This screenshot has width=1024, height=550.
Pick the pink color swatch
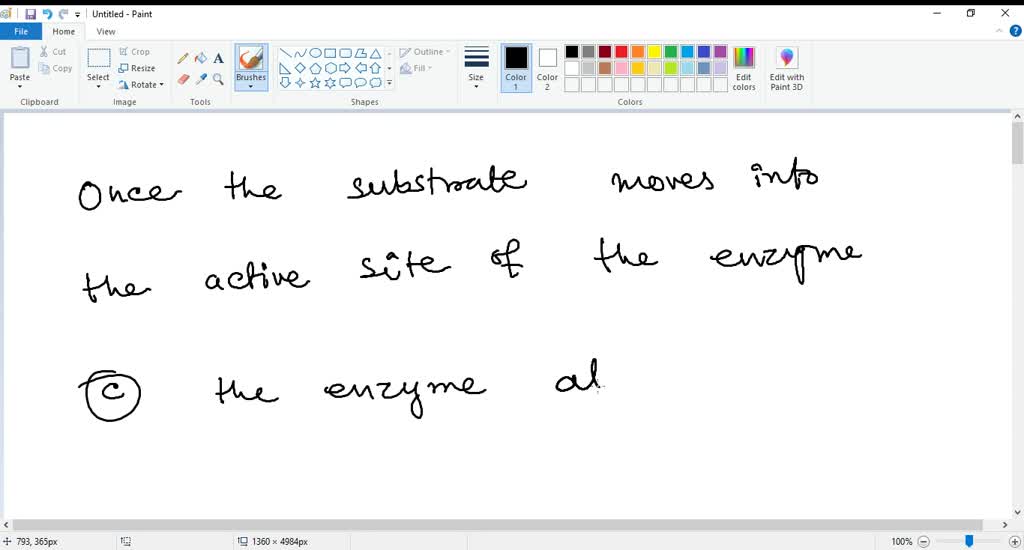pos(621,68)
